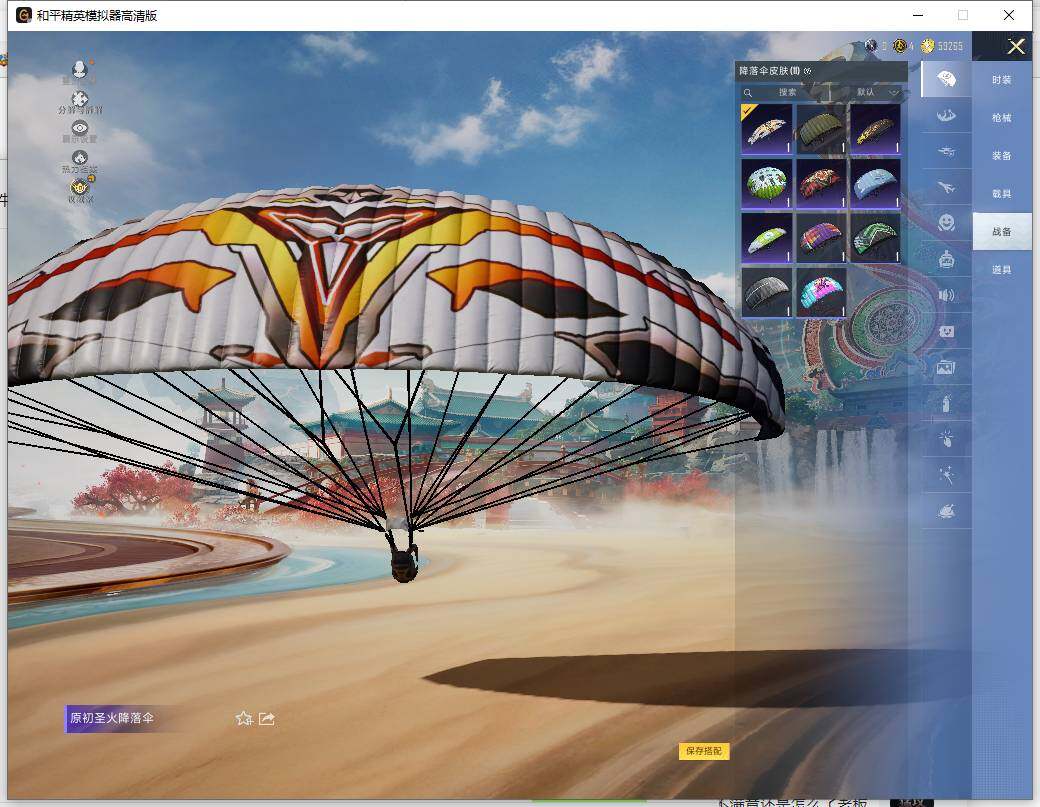Click the 59255 coin balance
Viewport: 1040px width, 807px height.
[950, 46]
